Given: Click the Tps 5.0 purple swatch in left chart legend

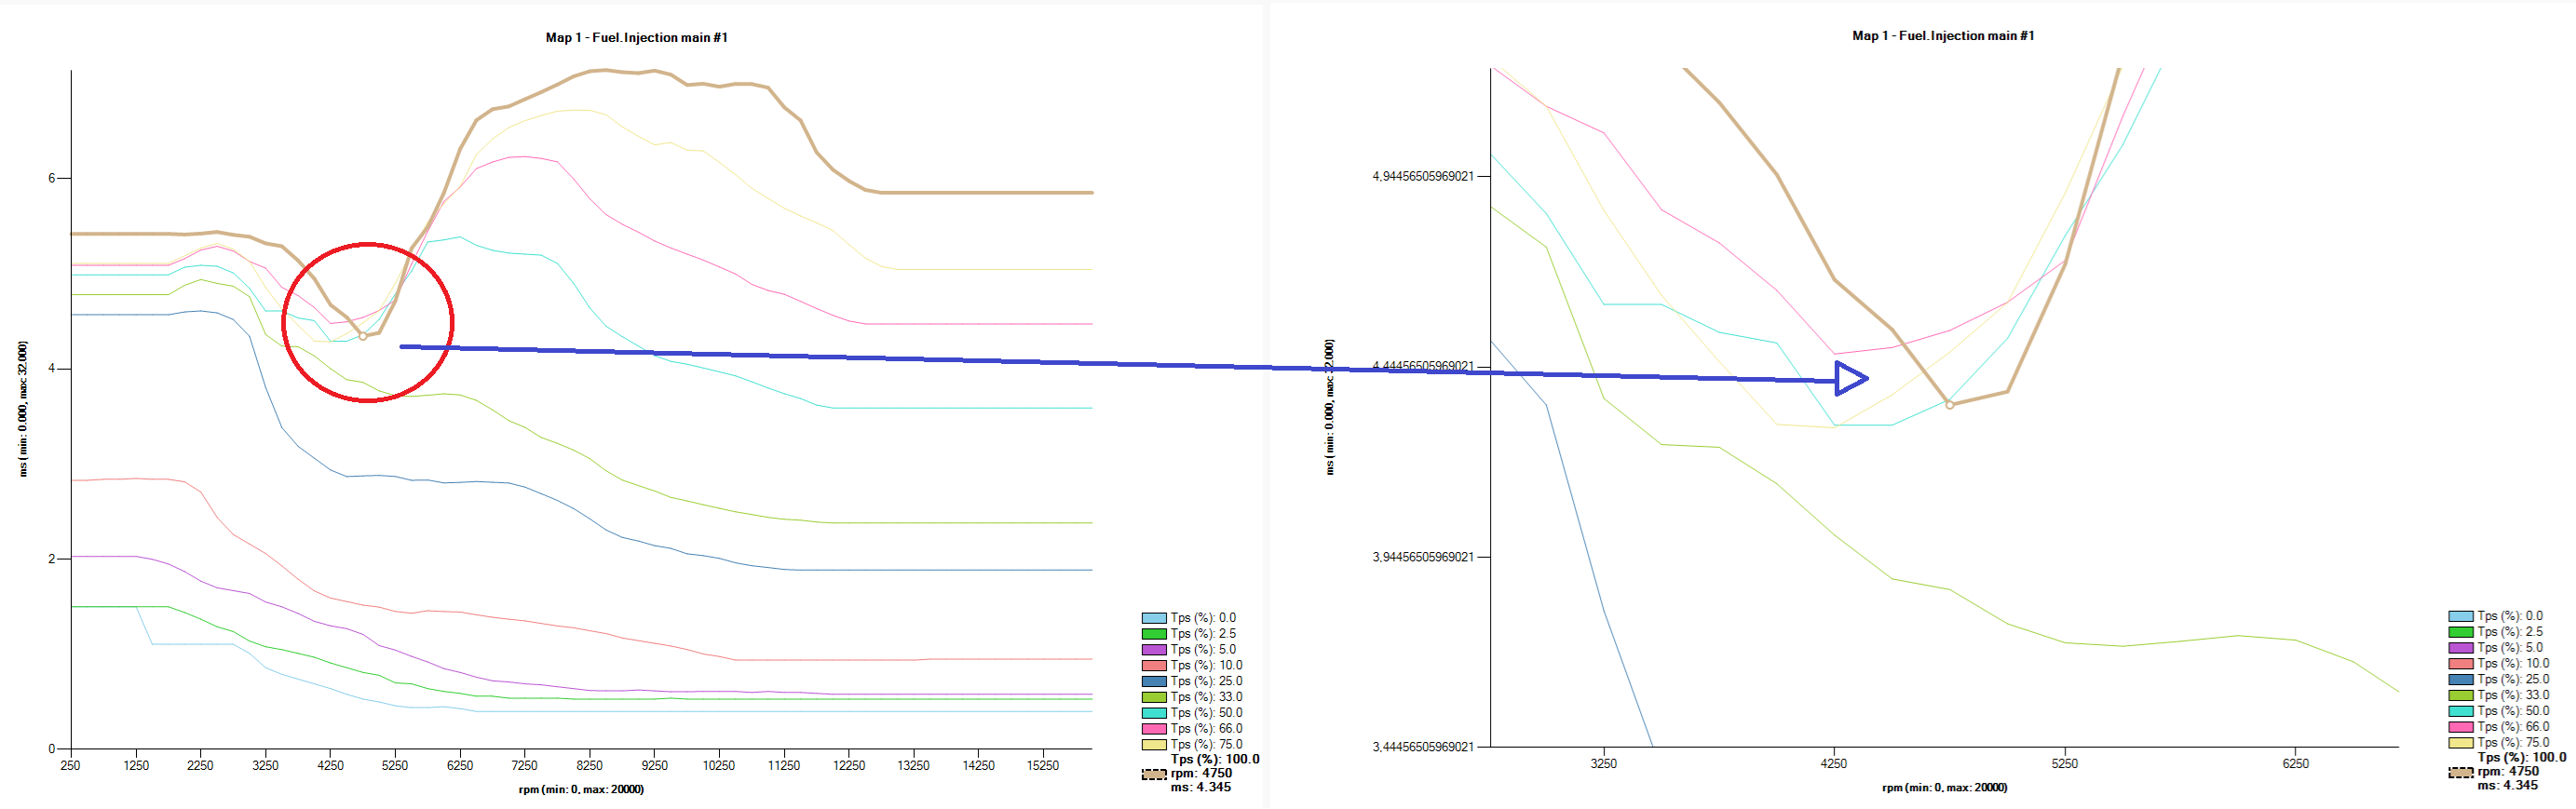Looking at the screenshot, I should pos(1154,650).
